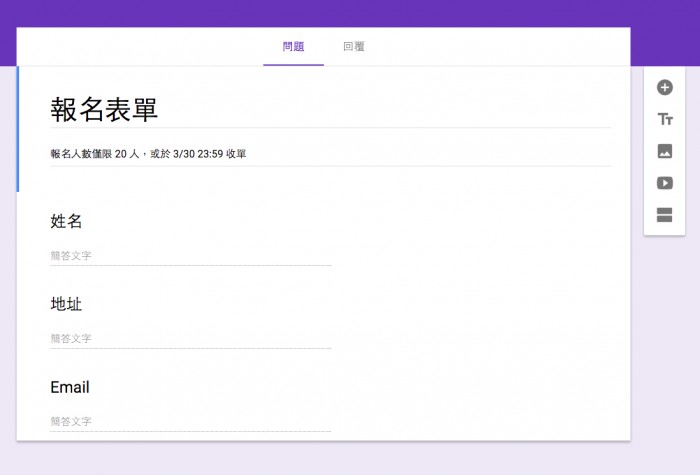Click the form title 報名表單
The height and width of the screenshot is (475, 700).
[104, 110]
